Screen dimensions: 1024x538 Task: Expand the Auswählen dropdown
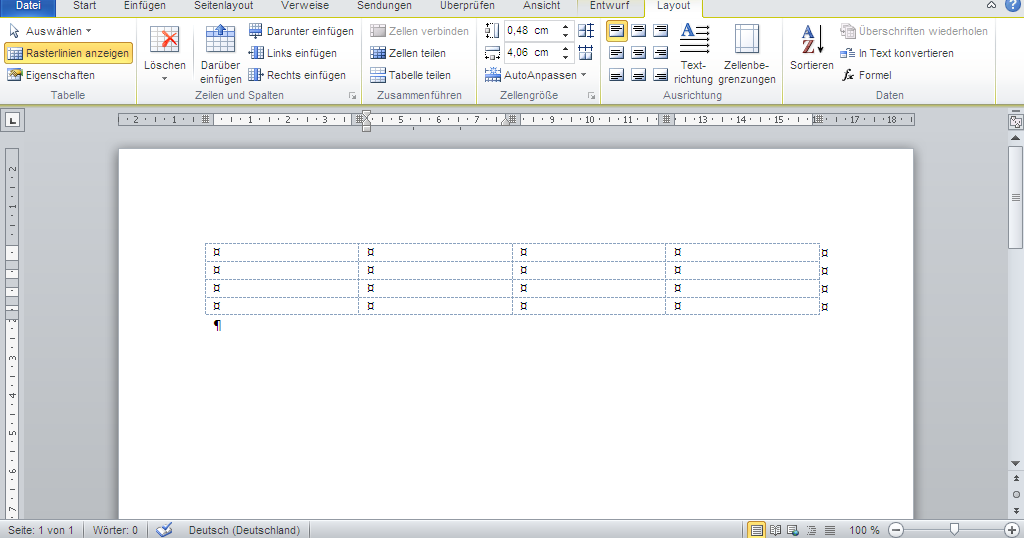pos(50,31)
